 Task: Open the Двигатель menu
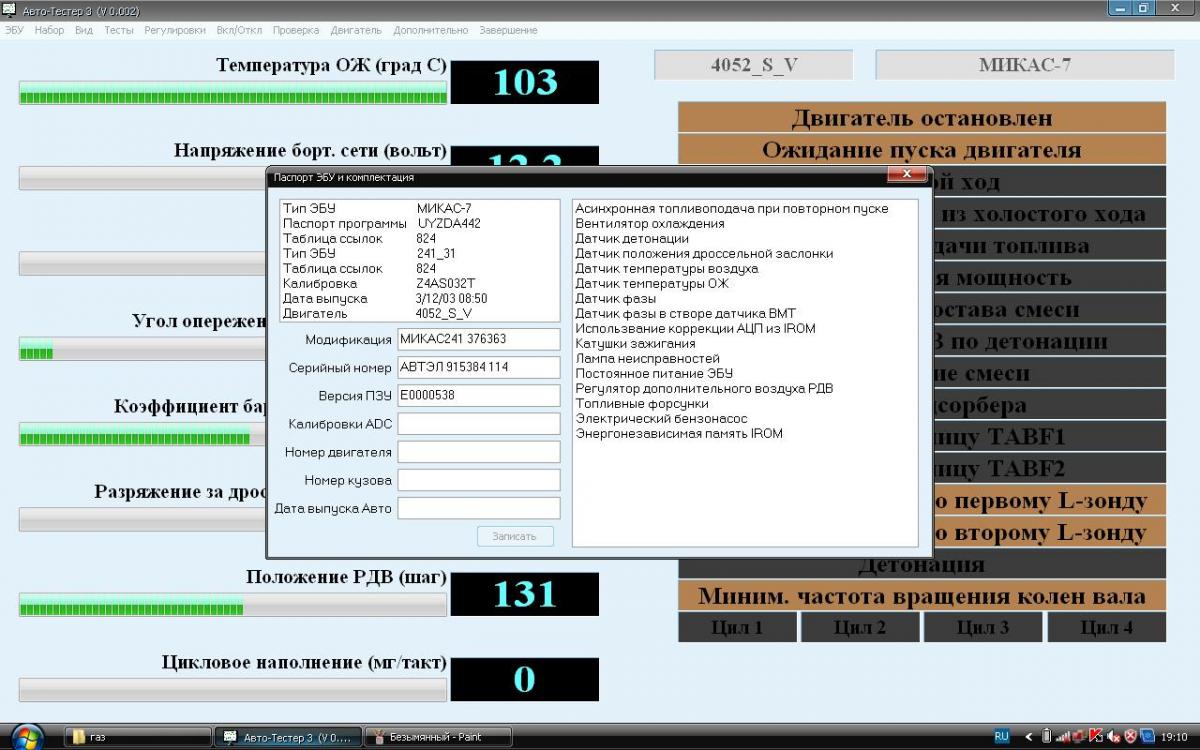pos(357,30)
